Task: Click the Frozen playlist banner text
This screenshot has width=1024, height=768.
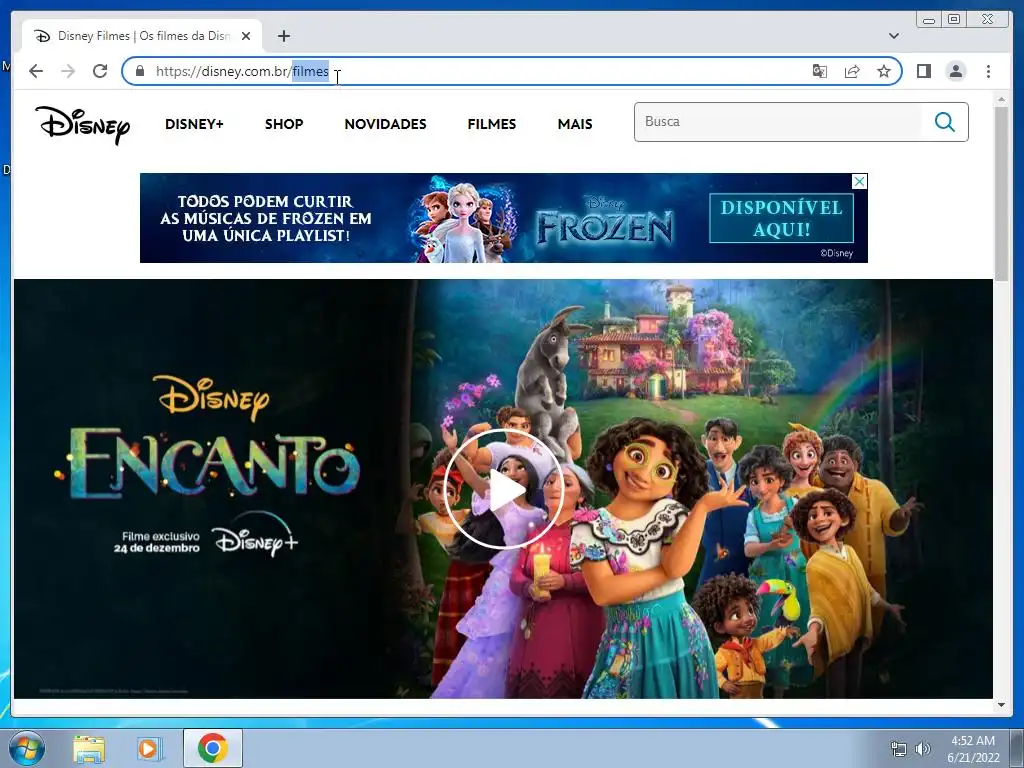Action: pyautogui.click(x=266, y=218)
